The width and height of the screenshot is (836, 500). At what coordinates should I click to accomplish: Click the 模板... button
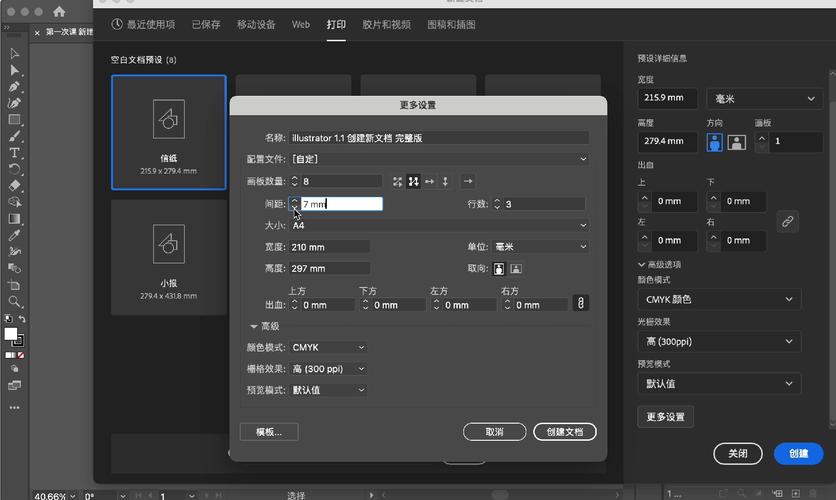pyautogui.click(x=269, y=432)
